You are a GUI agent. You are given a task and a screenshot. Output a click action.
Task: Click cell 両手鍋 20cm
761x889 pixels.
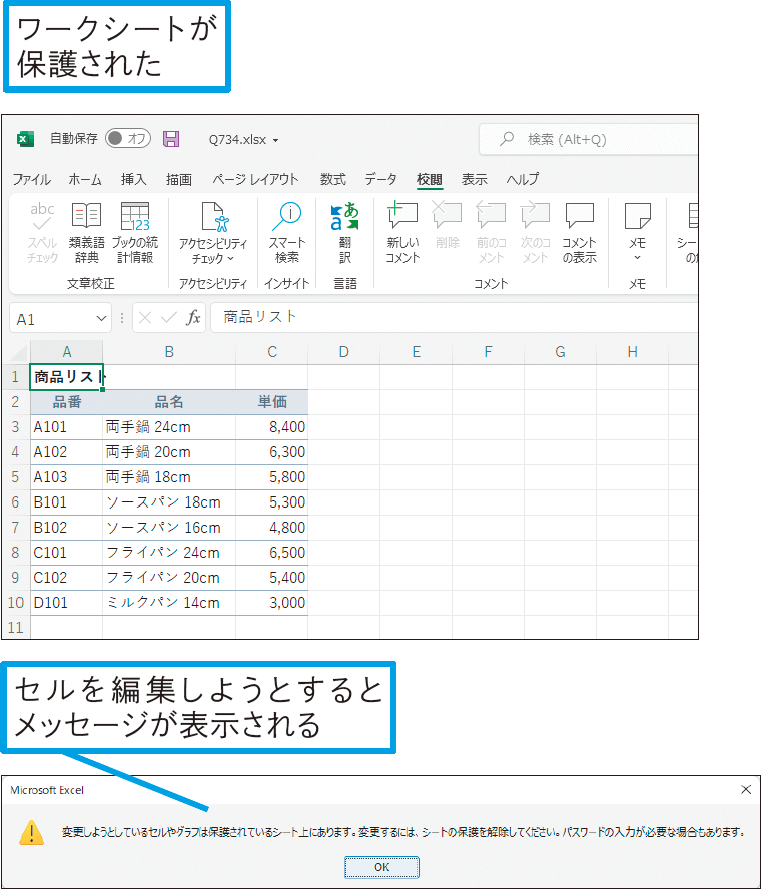(169, 452)
